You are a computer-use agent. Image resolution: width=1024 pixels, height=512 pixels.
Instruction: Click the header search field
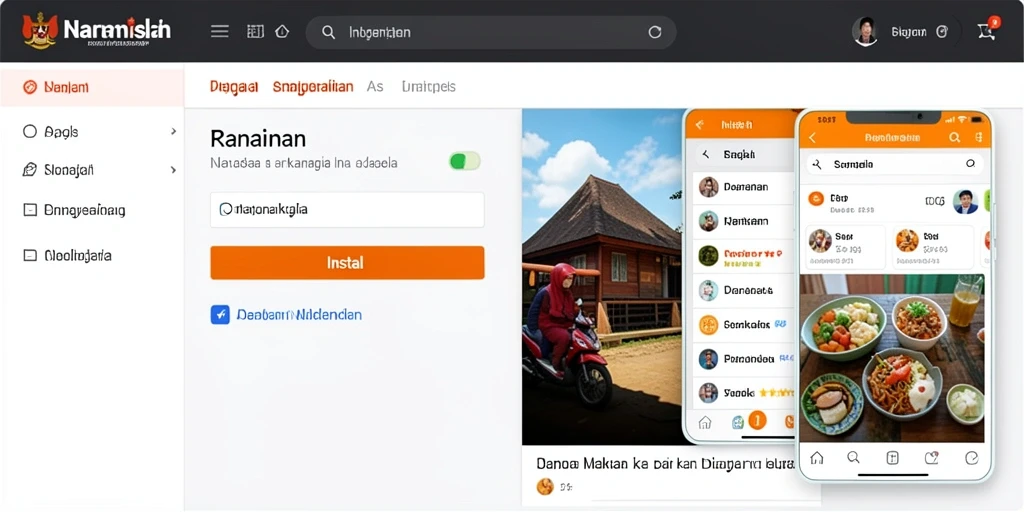pyautogui.click(x=491, y=32)
